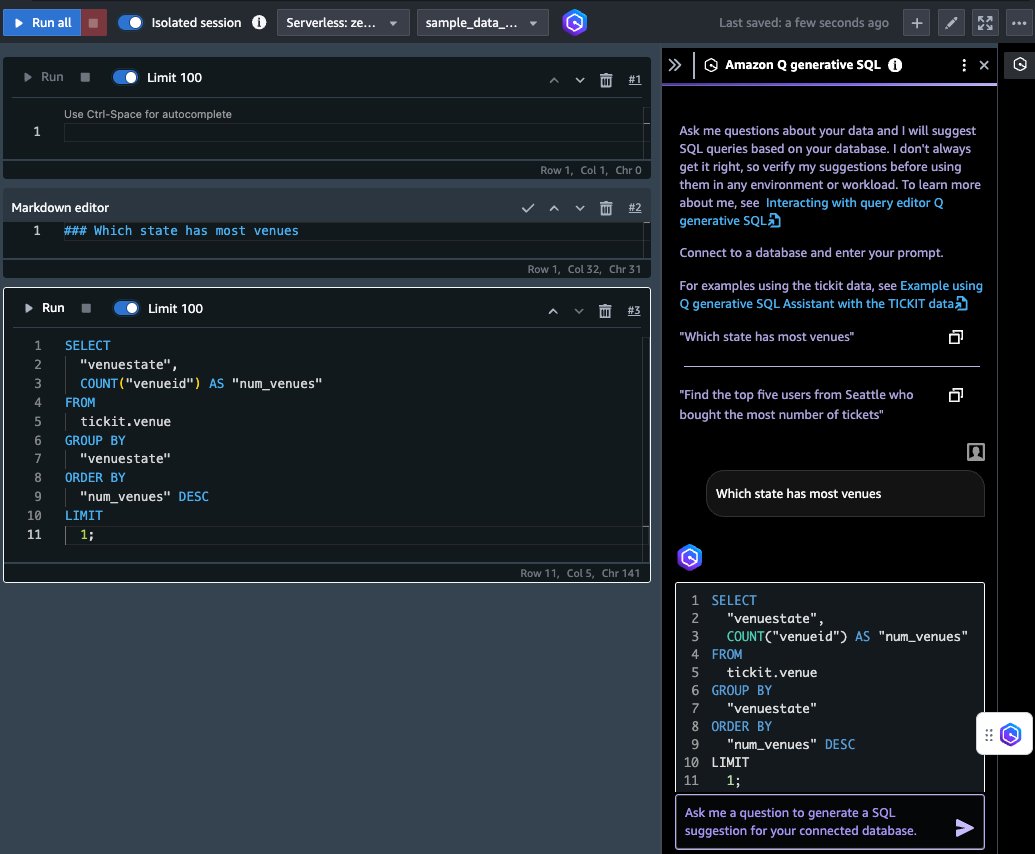Click the Run all button
1035x854 pixels.
[42, 22]
